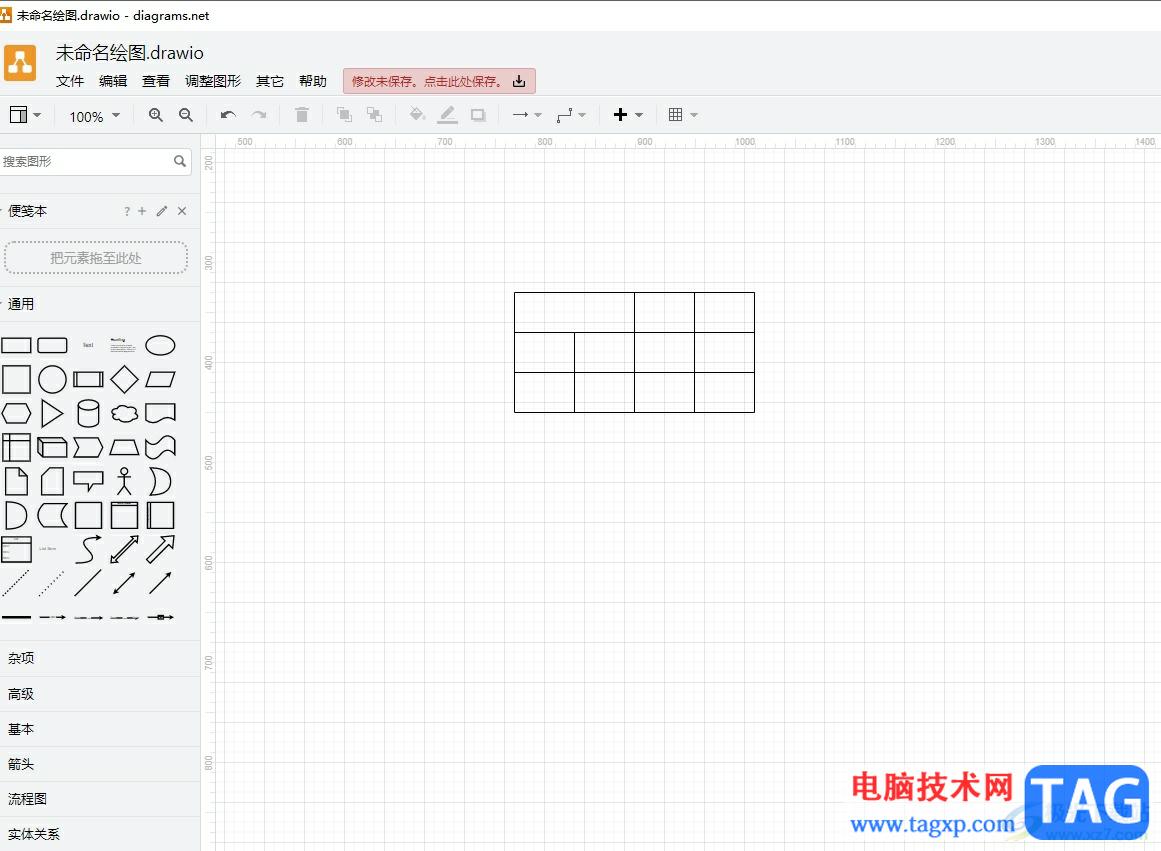Screen dimensions: 1161x851
Task: Open the 查看 menu
Action: (155, 81)
